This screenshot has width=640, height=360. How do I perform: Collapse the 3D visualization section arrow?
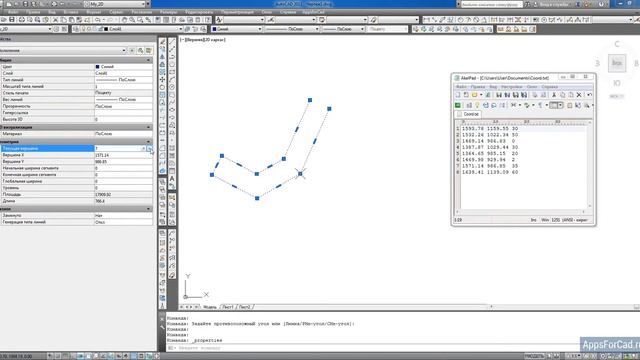pos(149,127)
